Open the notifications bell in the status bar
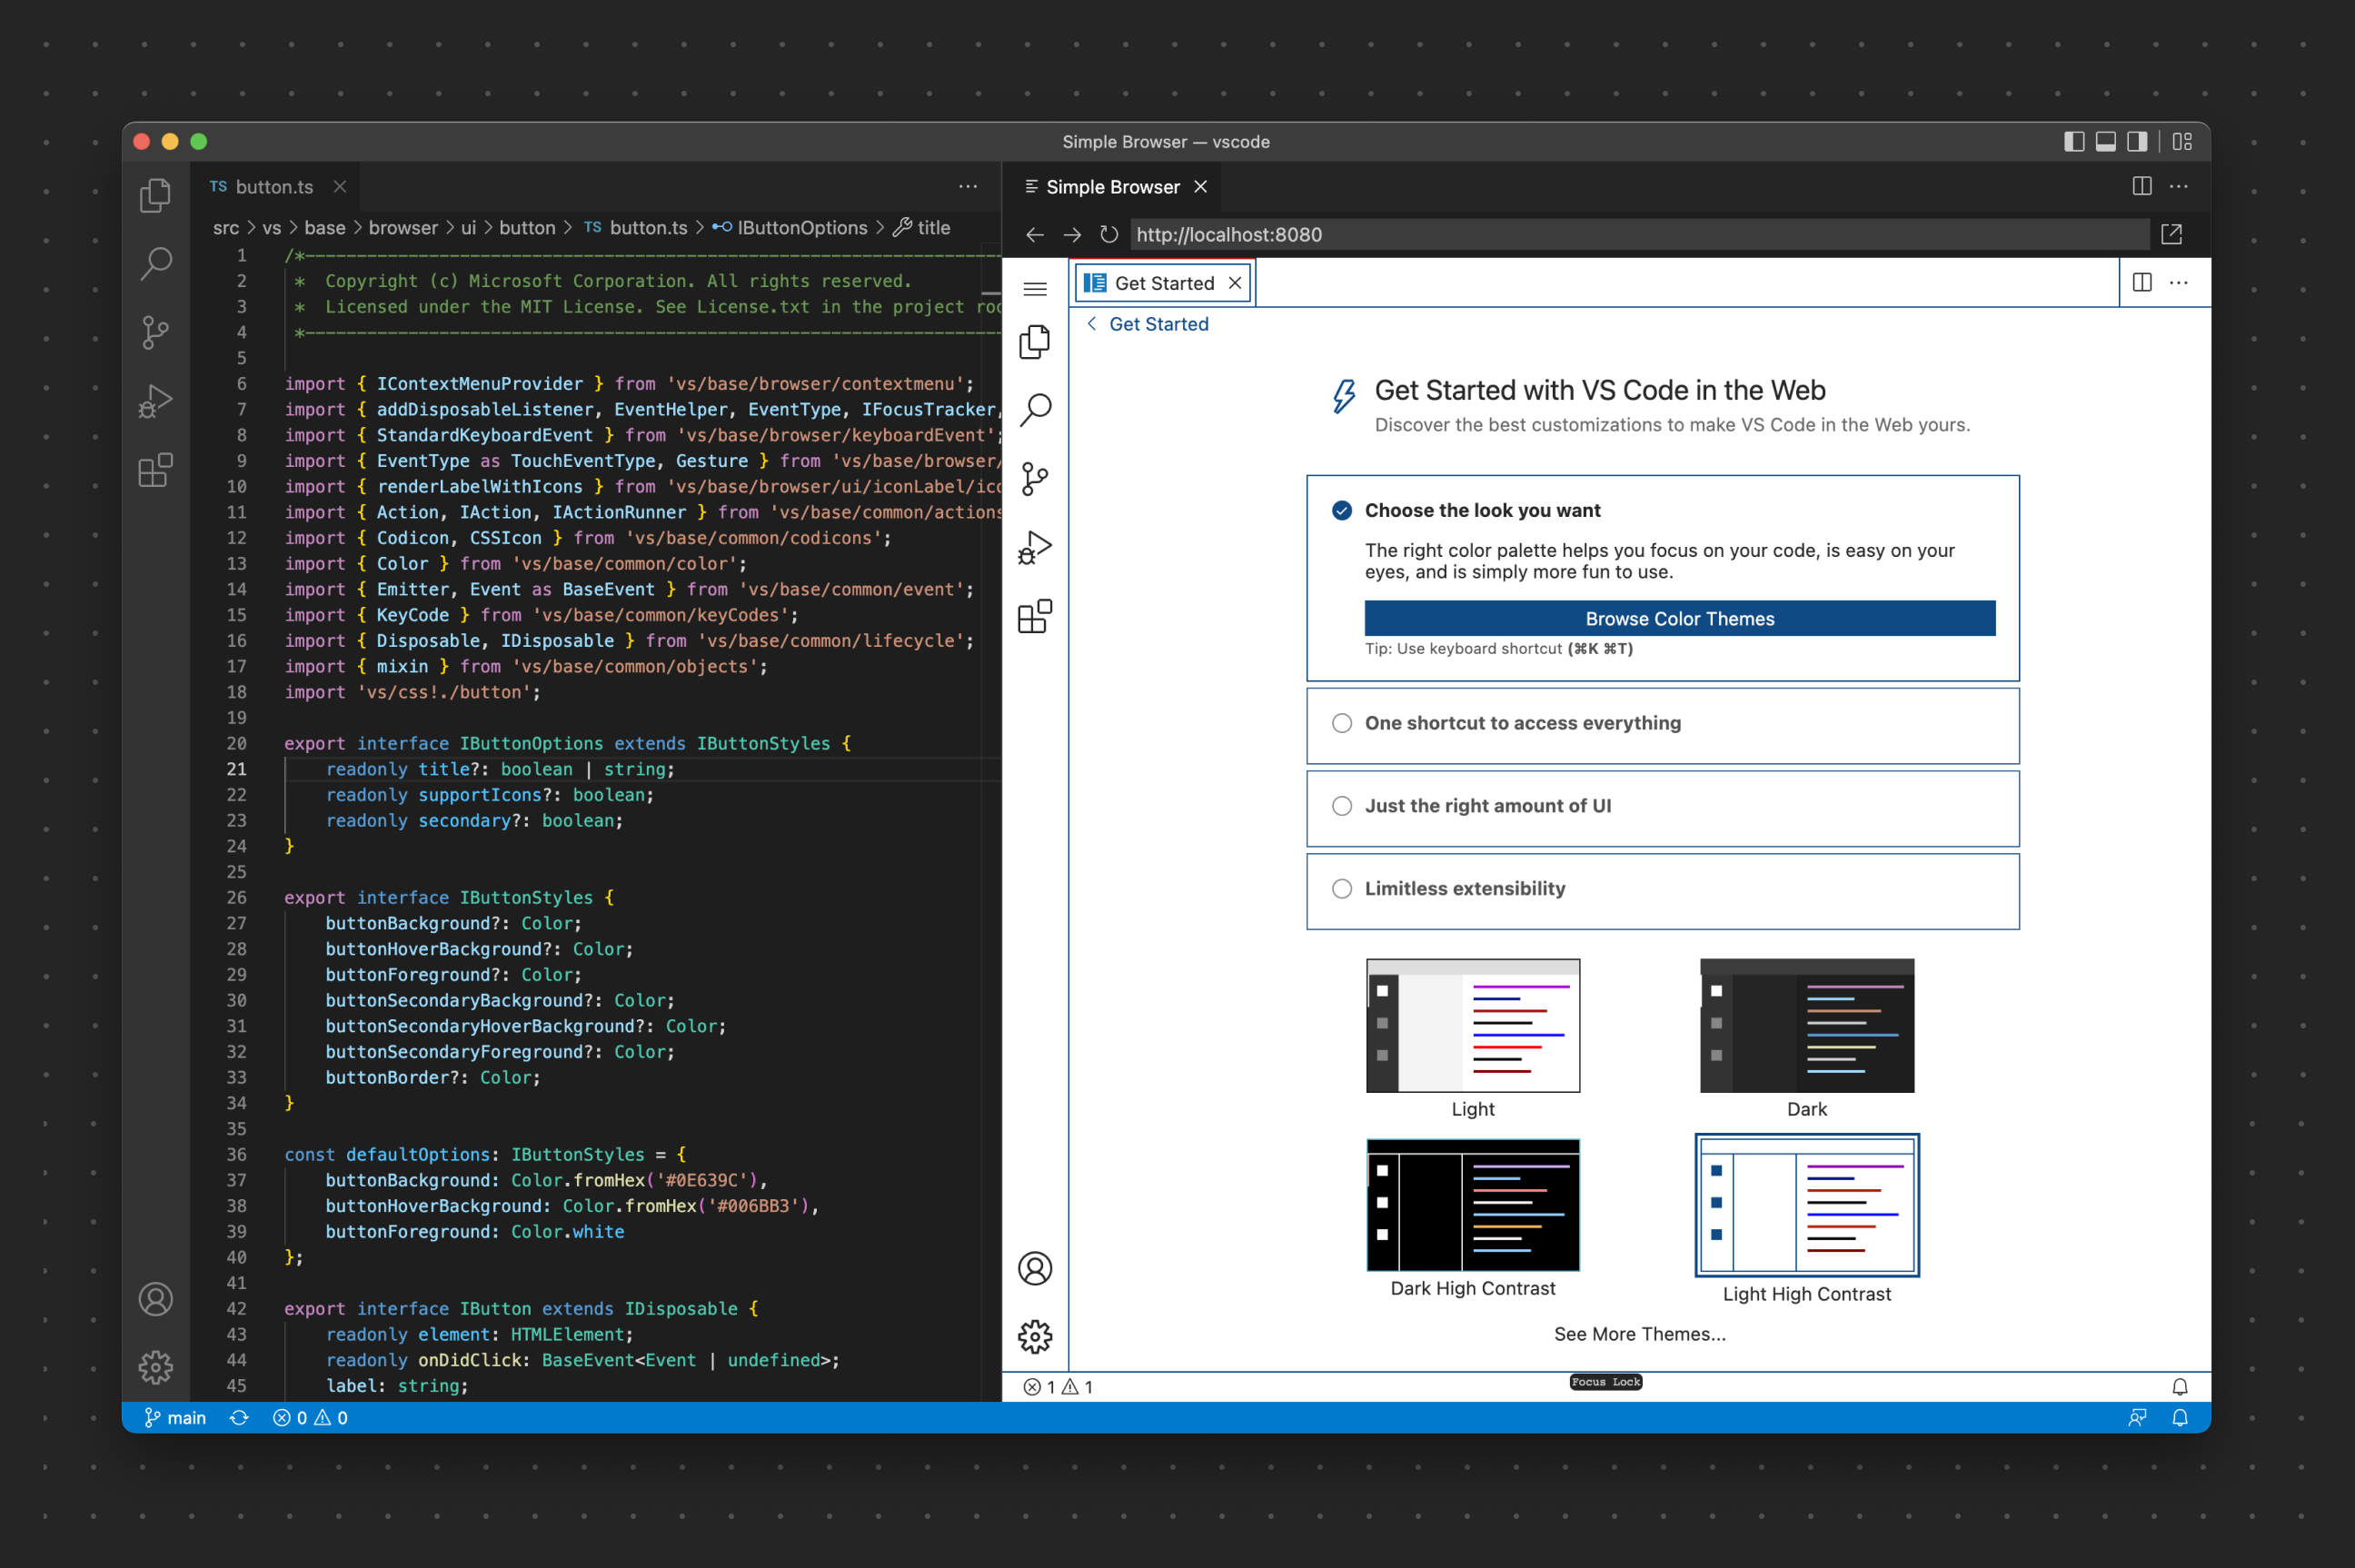2355x1568 pixels. click(x=2180, y=1417)
